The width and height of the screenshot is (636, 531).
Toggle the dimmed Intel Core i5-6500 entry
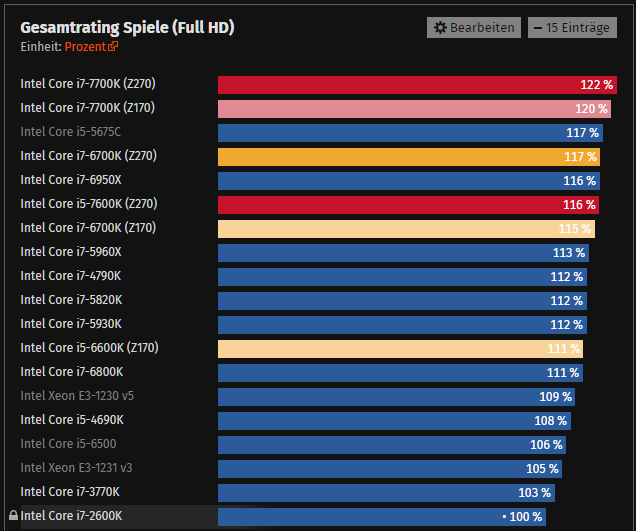click(x=63, y=444)
